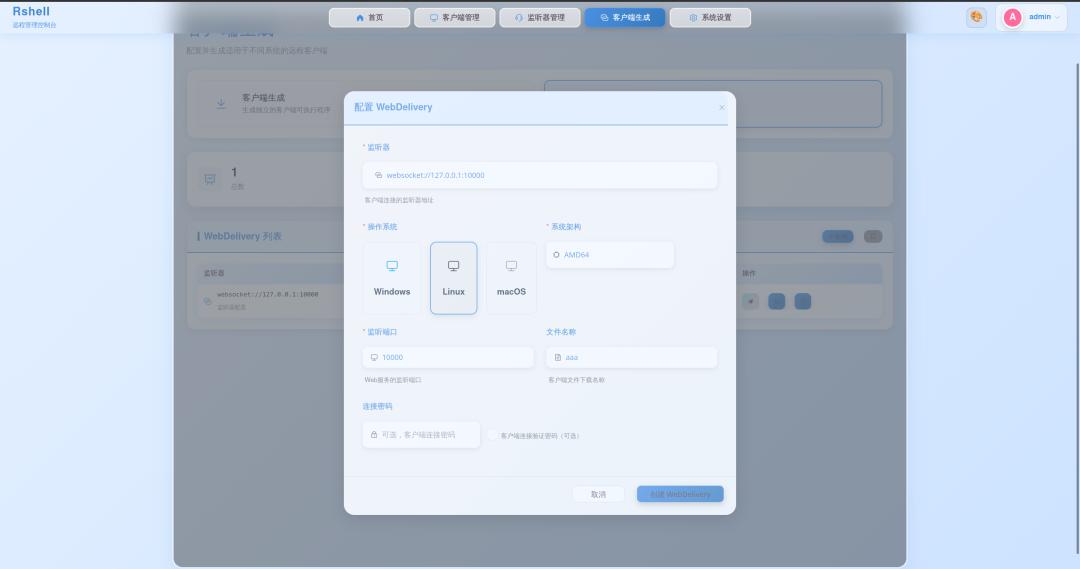Click the monitor icon in 监听端口 field
The width and height of the screenshot is (1080, 569).
click(374, 358)
